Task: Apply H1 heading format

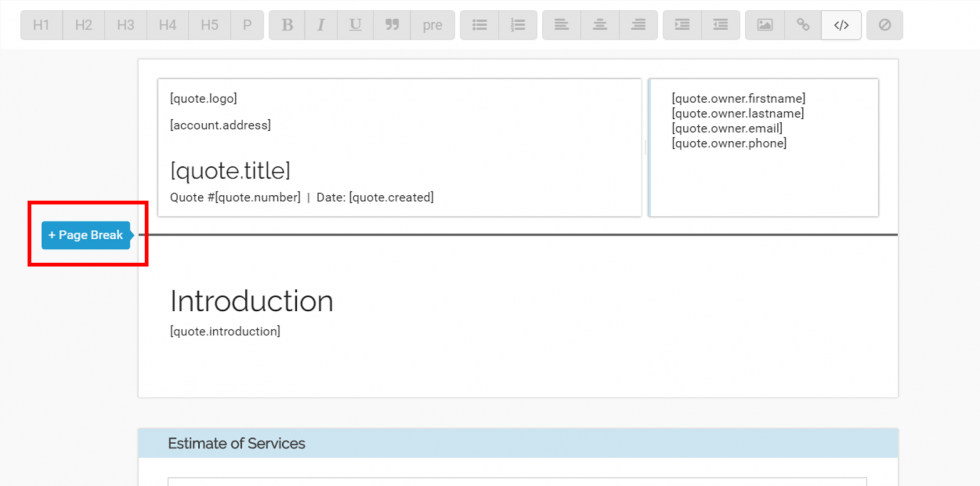Action: pos(41,25)
